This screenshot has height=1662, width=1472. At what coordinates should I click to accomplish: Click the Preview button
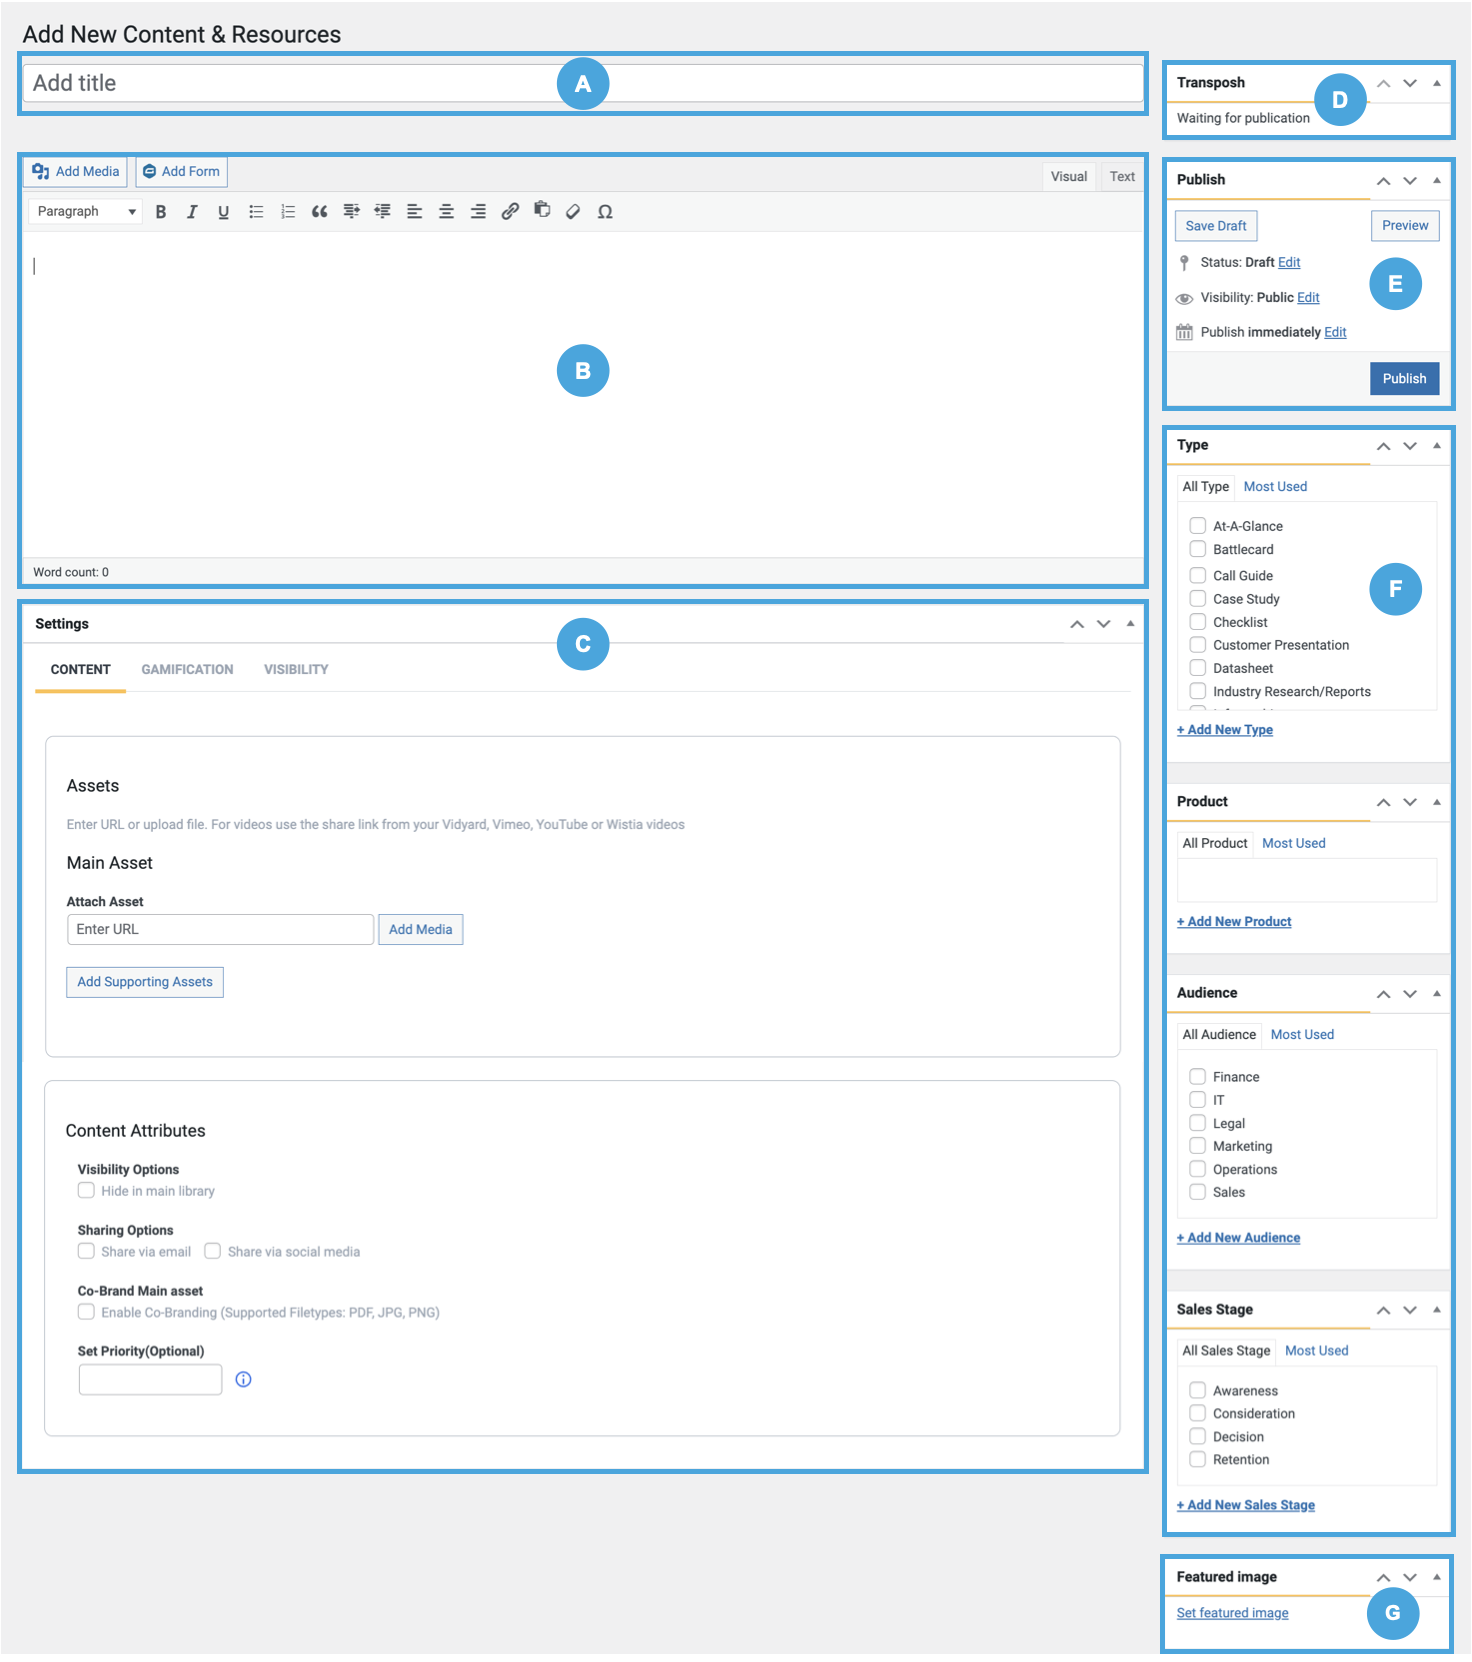coord(1405,225)
